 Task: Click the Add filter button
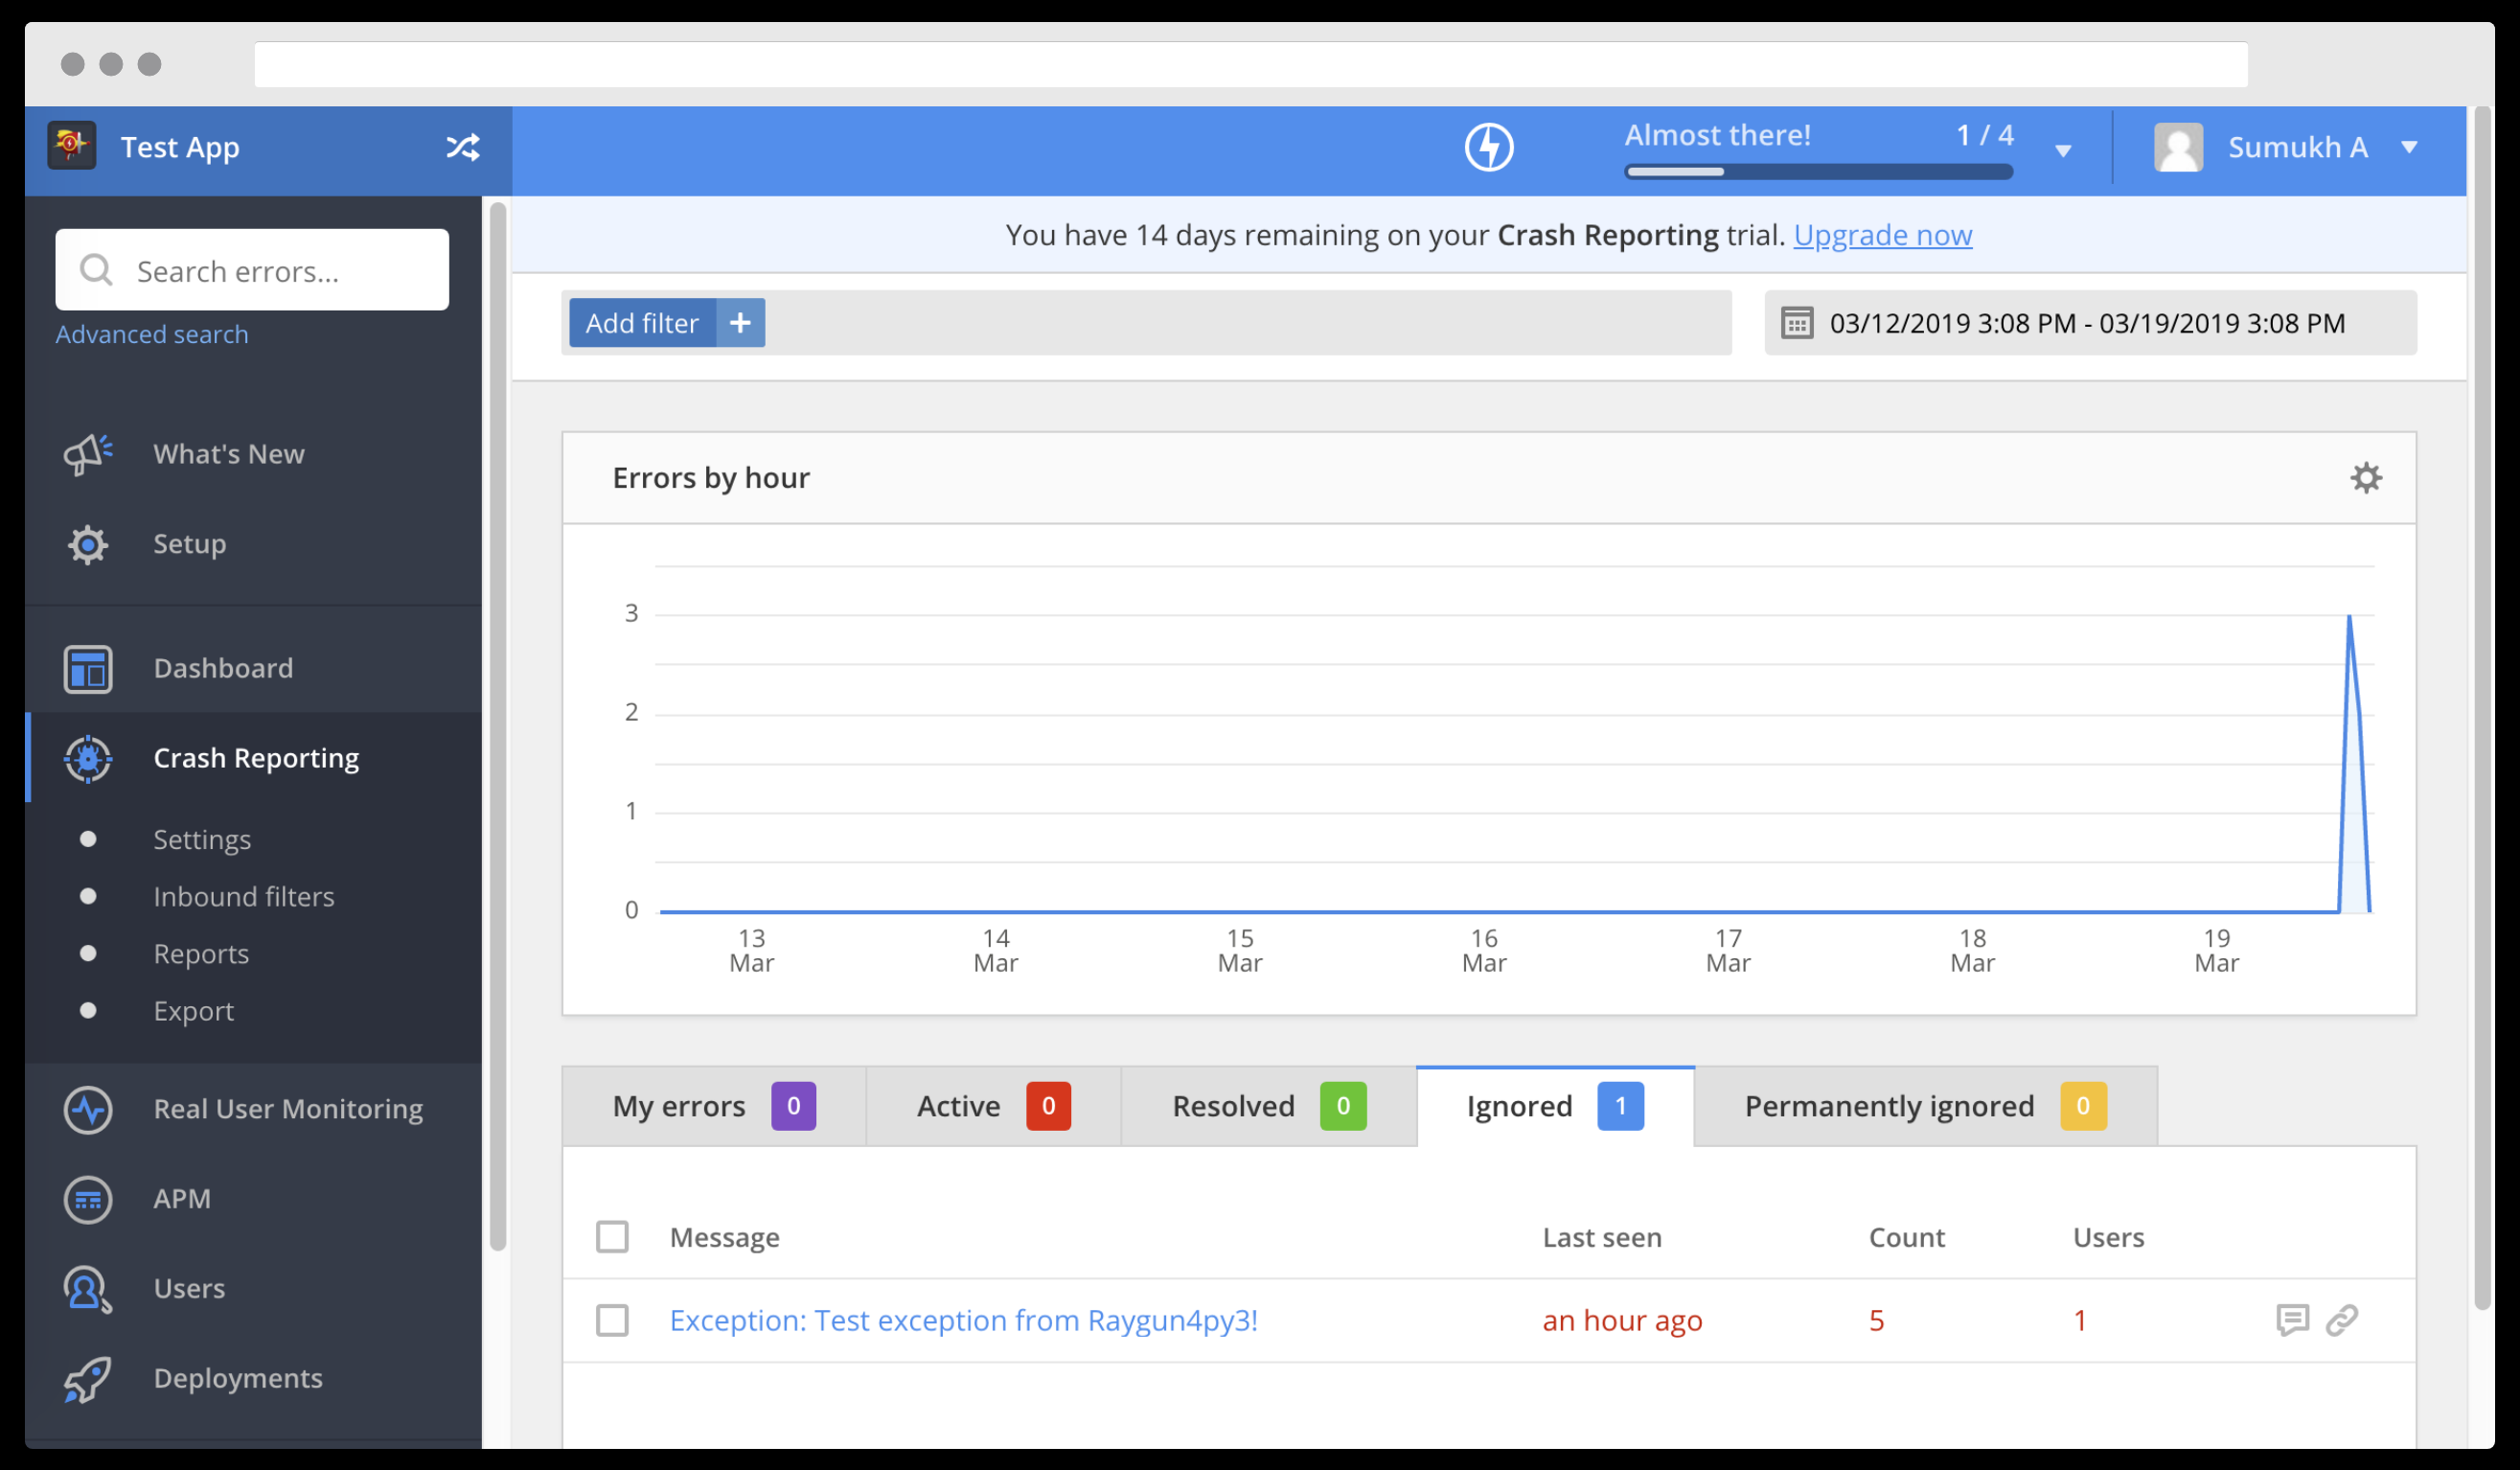click(x=666, y=323)
